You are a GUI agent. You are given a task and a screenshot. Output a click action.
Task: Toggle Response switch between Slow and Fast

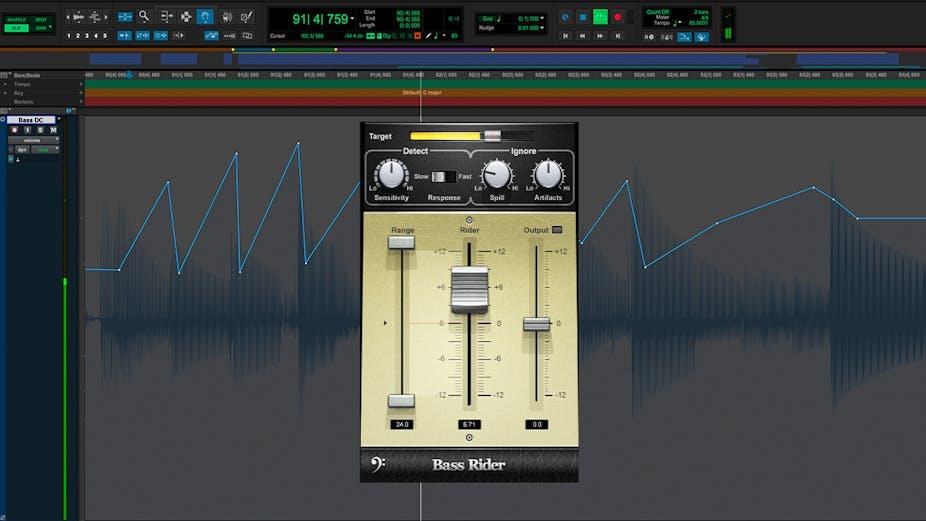(x=443, y=177)
